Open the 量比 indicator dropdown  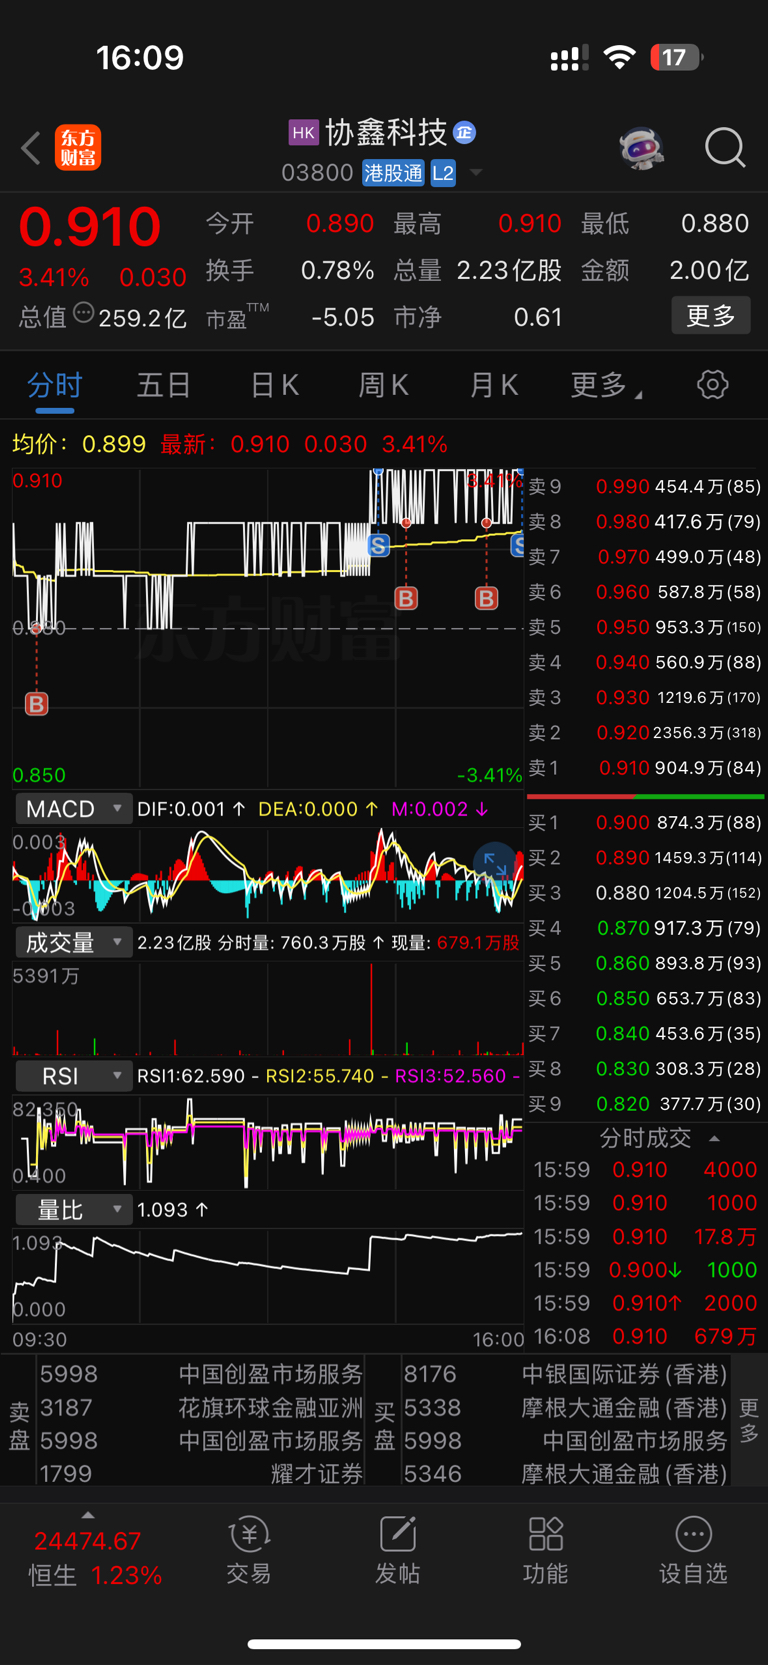click(x=74, y=1210)
